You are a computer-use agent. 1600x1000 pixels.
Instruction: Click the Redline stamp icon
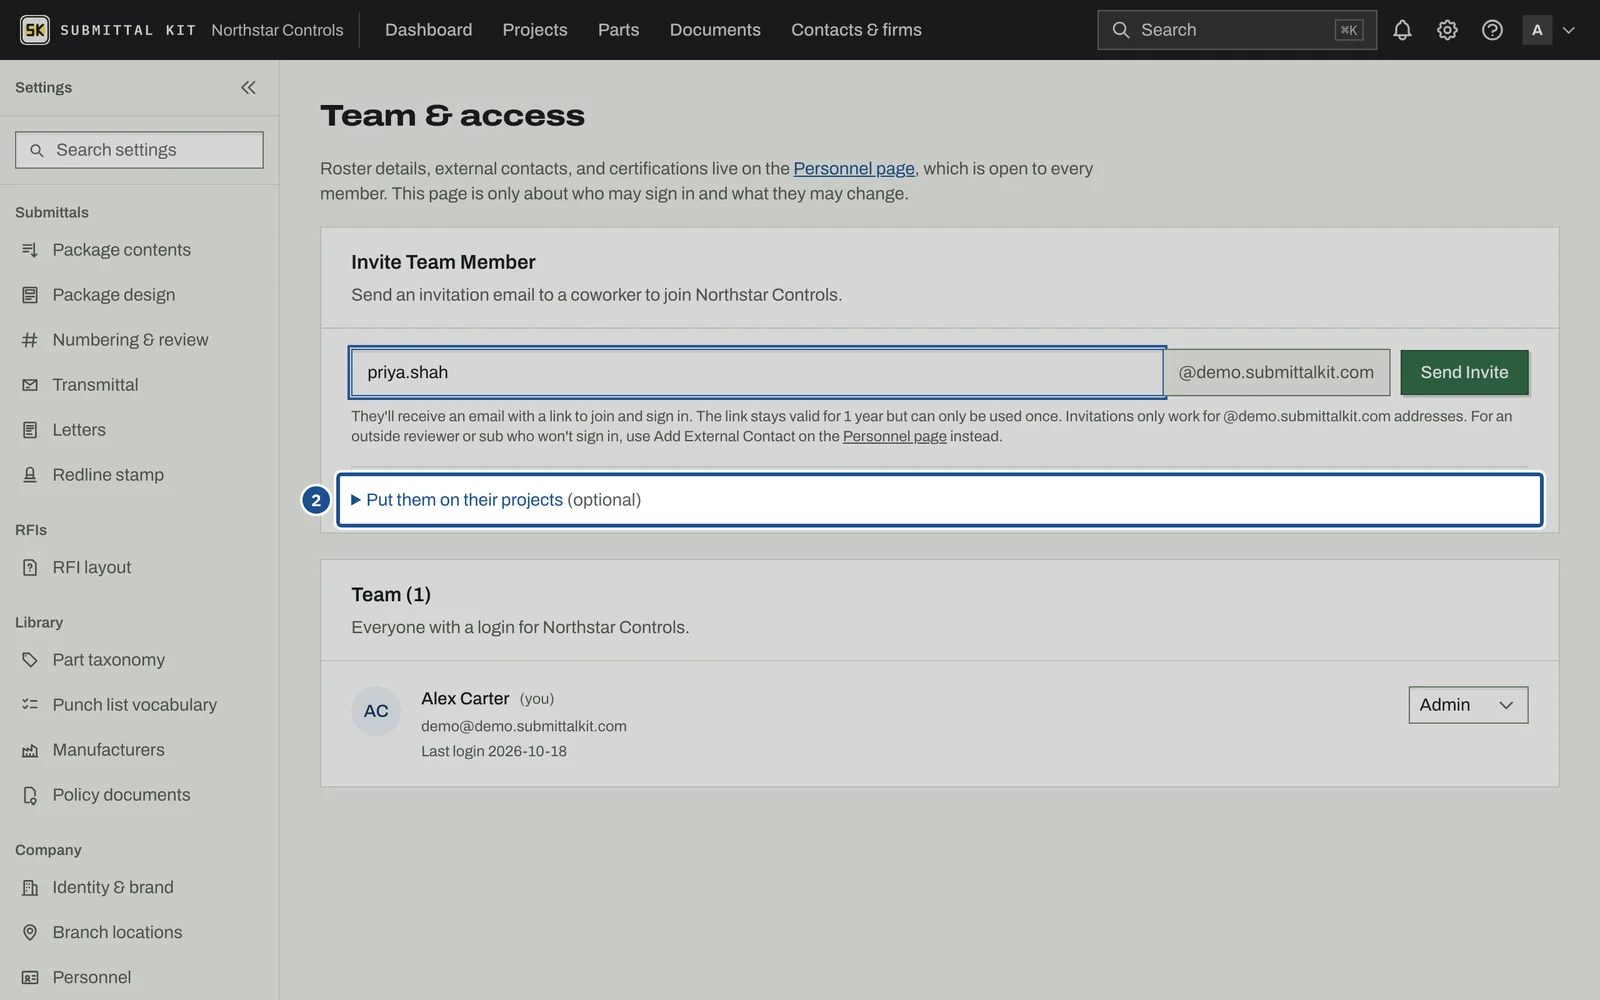pyautogui.click(x=30, y=475)
